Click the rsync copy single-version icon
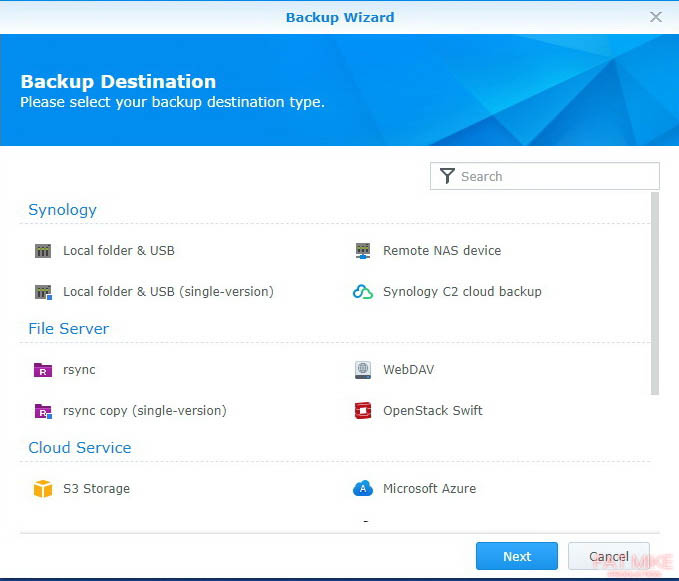 pos(43,411)
